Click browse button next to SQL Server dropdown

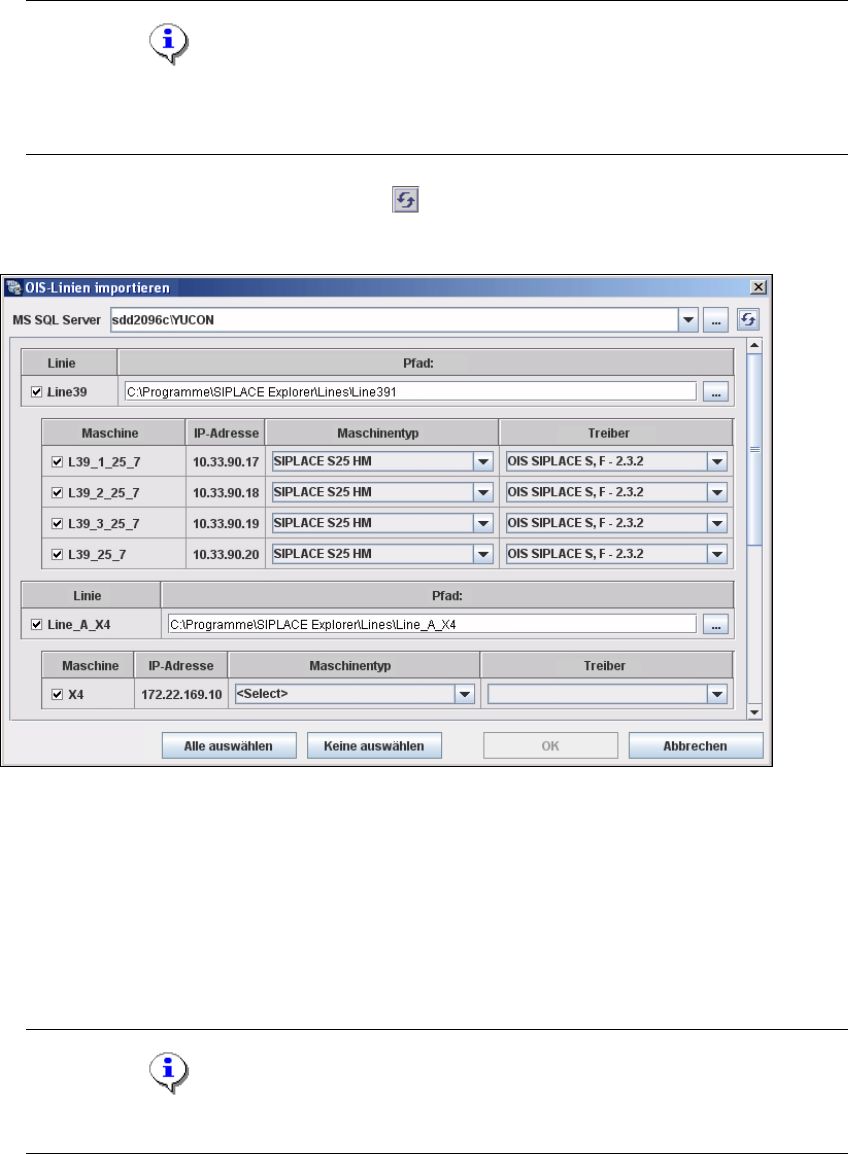[x=716, y=320]
